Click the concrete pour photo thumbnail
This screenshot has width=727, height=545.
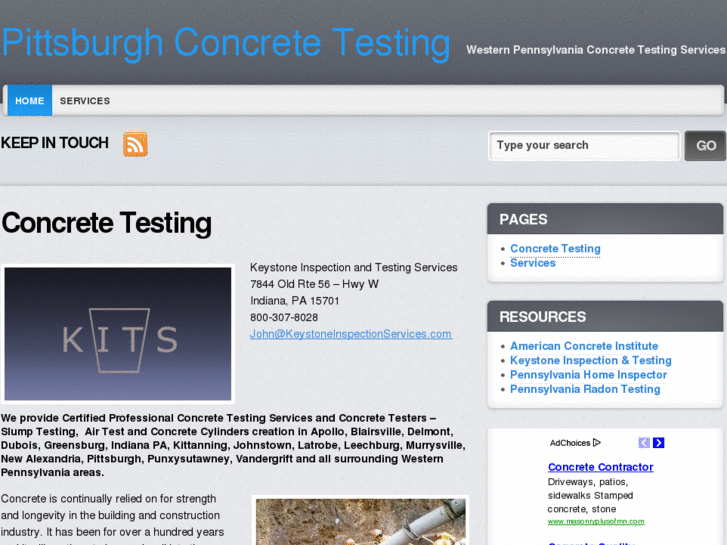(x=360, y=520)
